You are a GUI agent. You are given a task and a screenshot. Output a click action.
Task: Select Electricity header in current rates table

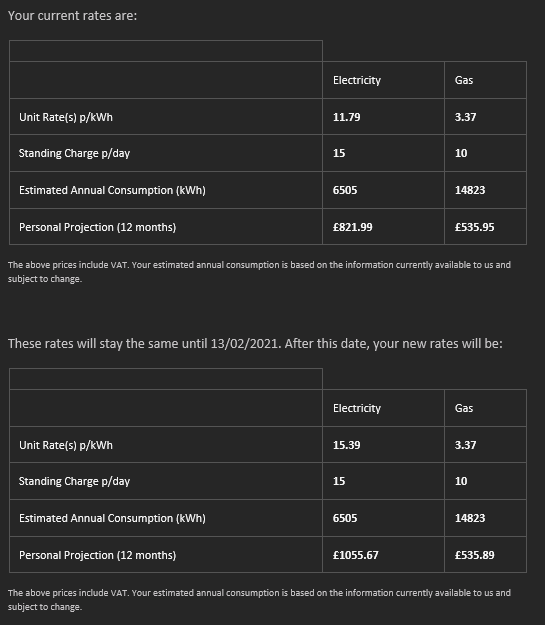pyautogui.click(x=357, y=81)
